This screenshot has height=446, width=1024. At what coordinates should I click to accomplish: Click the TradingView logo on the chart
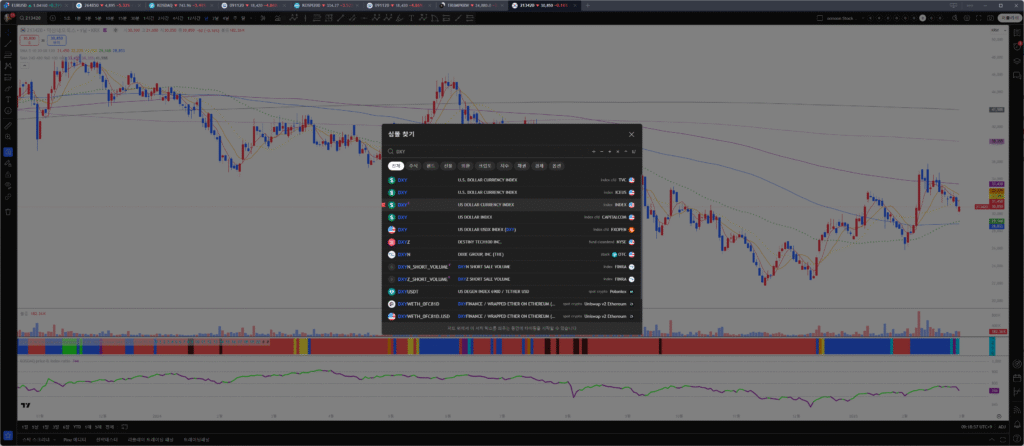click(x=25, y=406)
